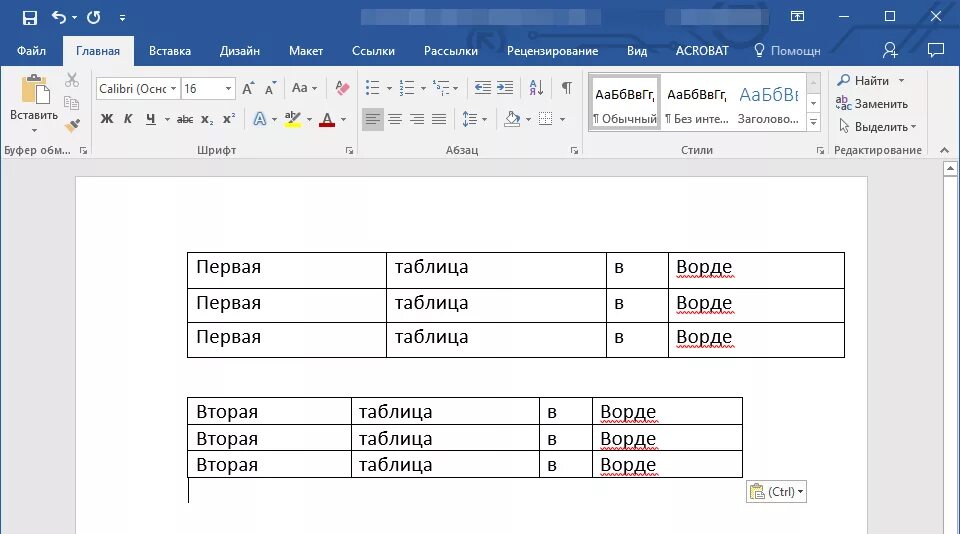Click the Помощн help search box
This screenshot has width=960, height=534.
point(787,50)
